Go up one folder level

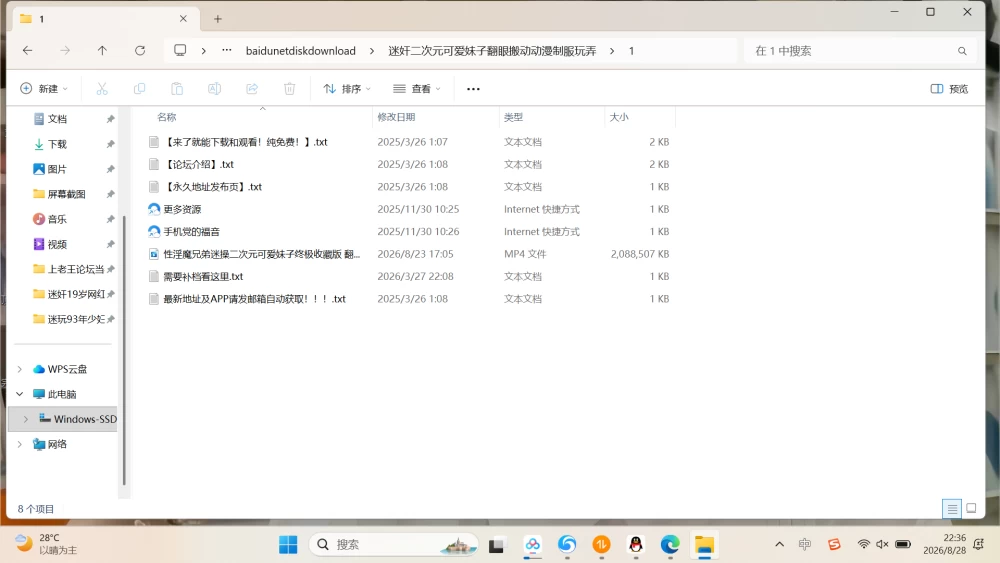click(102, 50)
